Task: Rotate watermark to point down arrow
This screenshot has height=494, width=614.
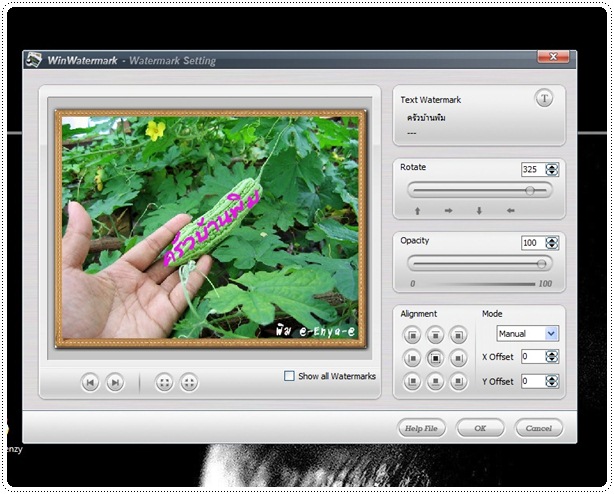Action: click(x=479, y=211)
